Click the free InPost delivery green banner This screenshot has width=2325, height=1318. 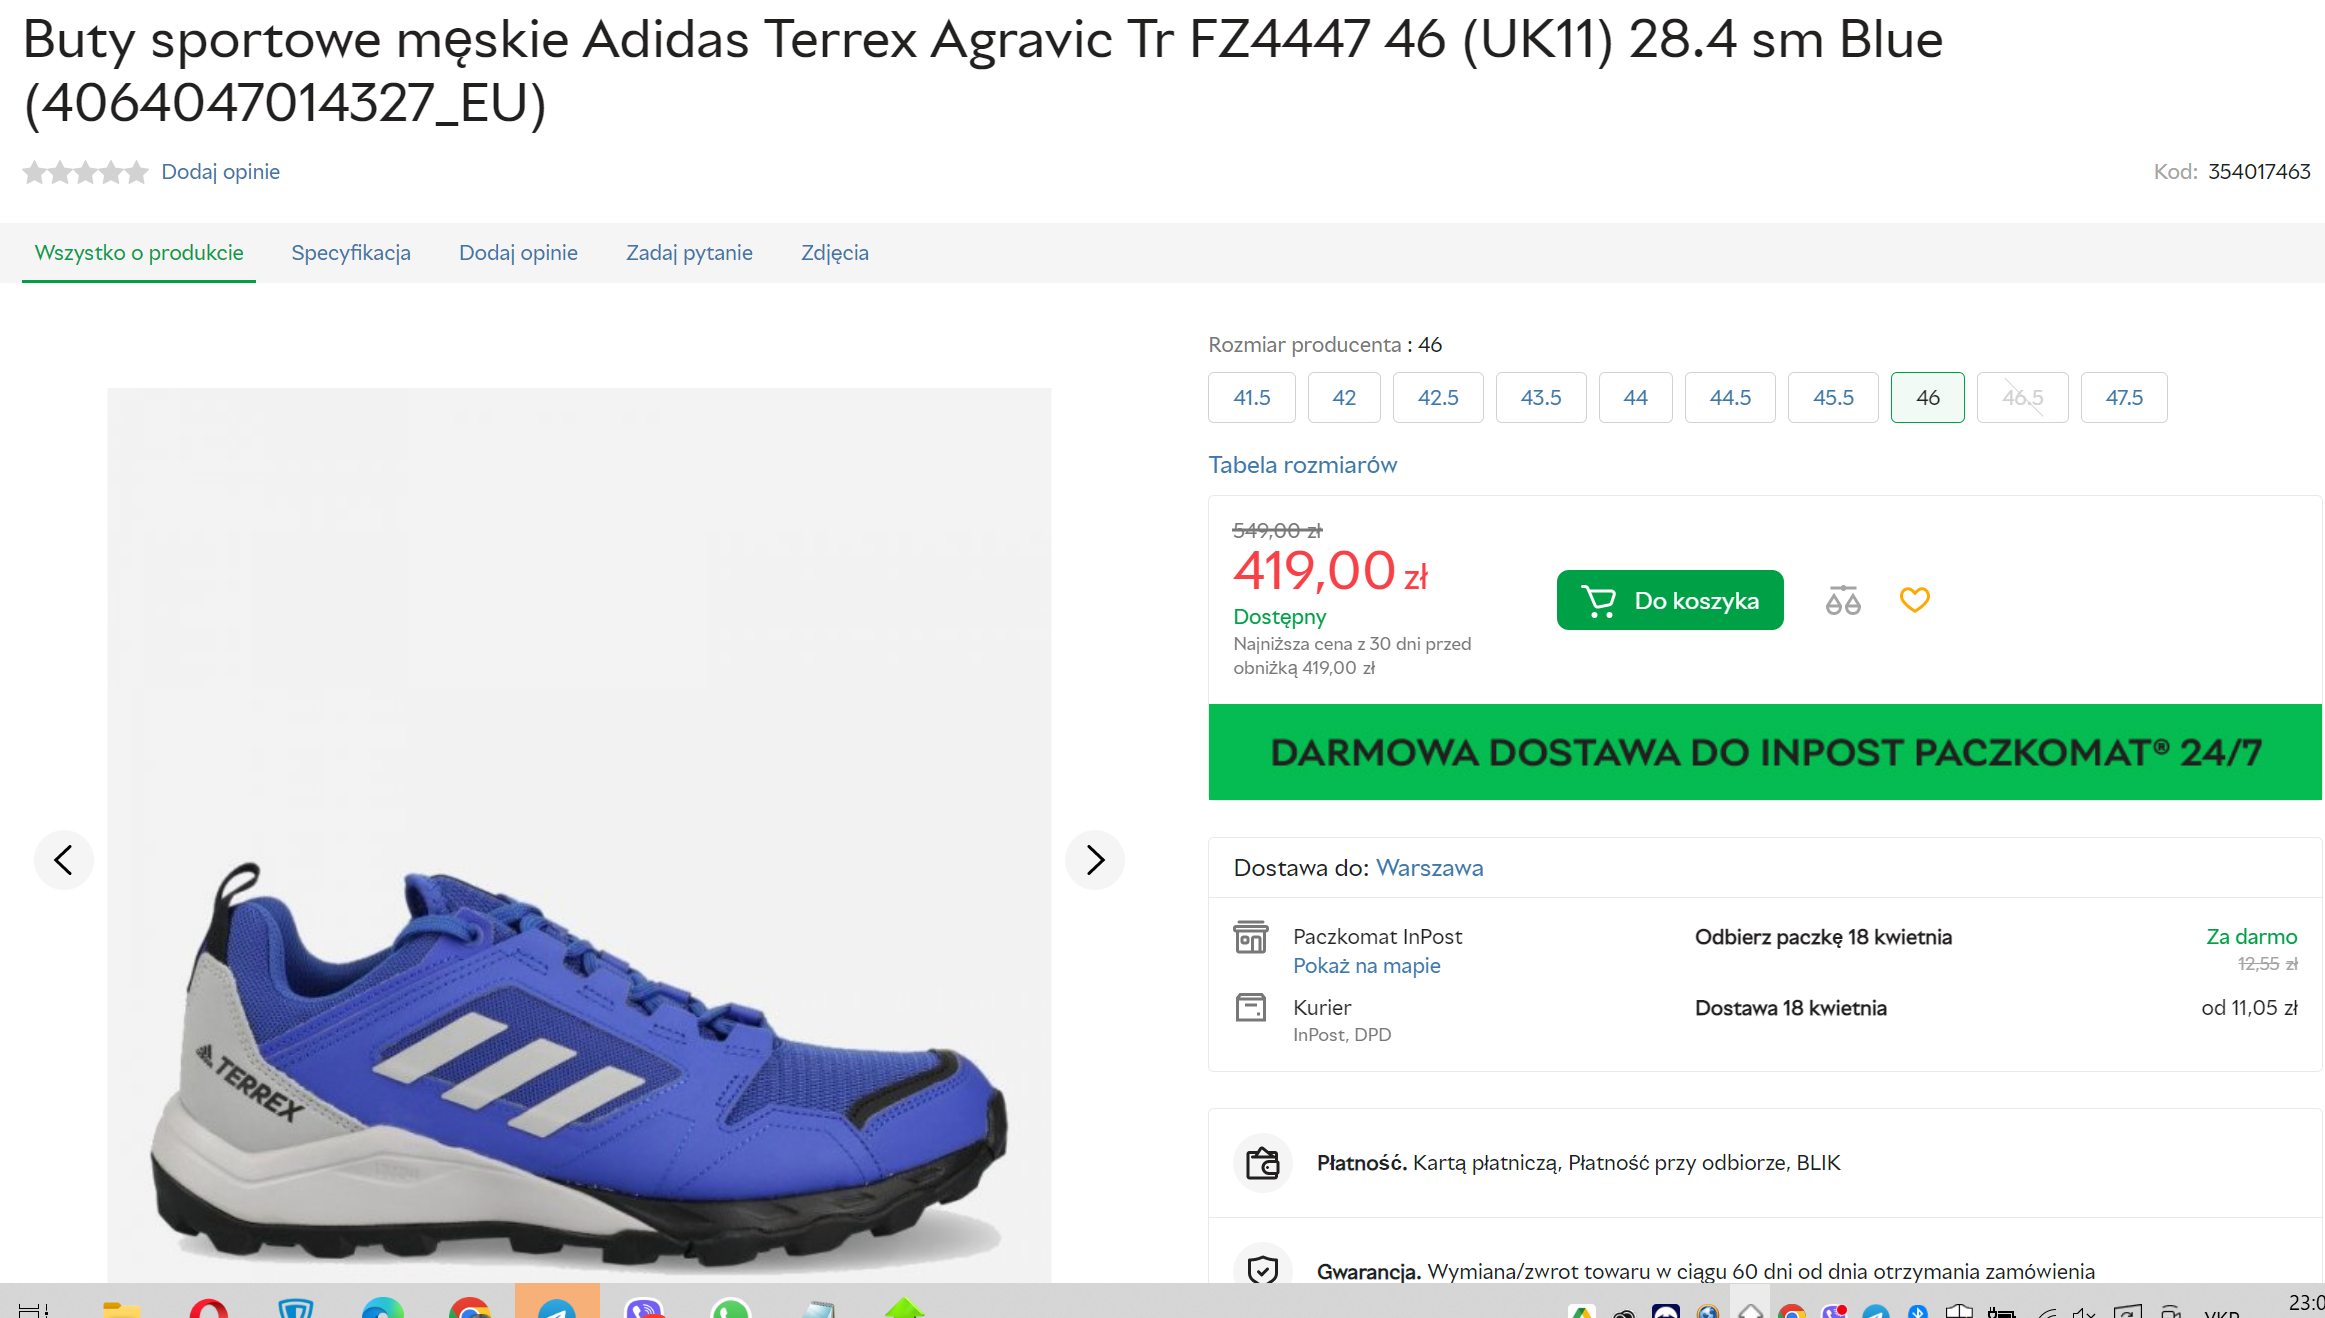coord(1764,752)
